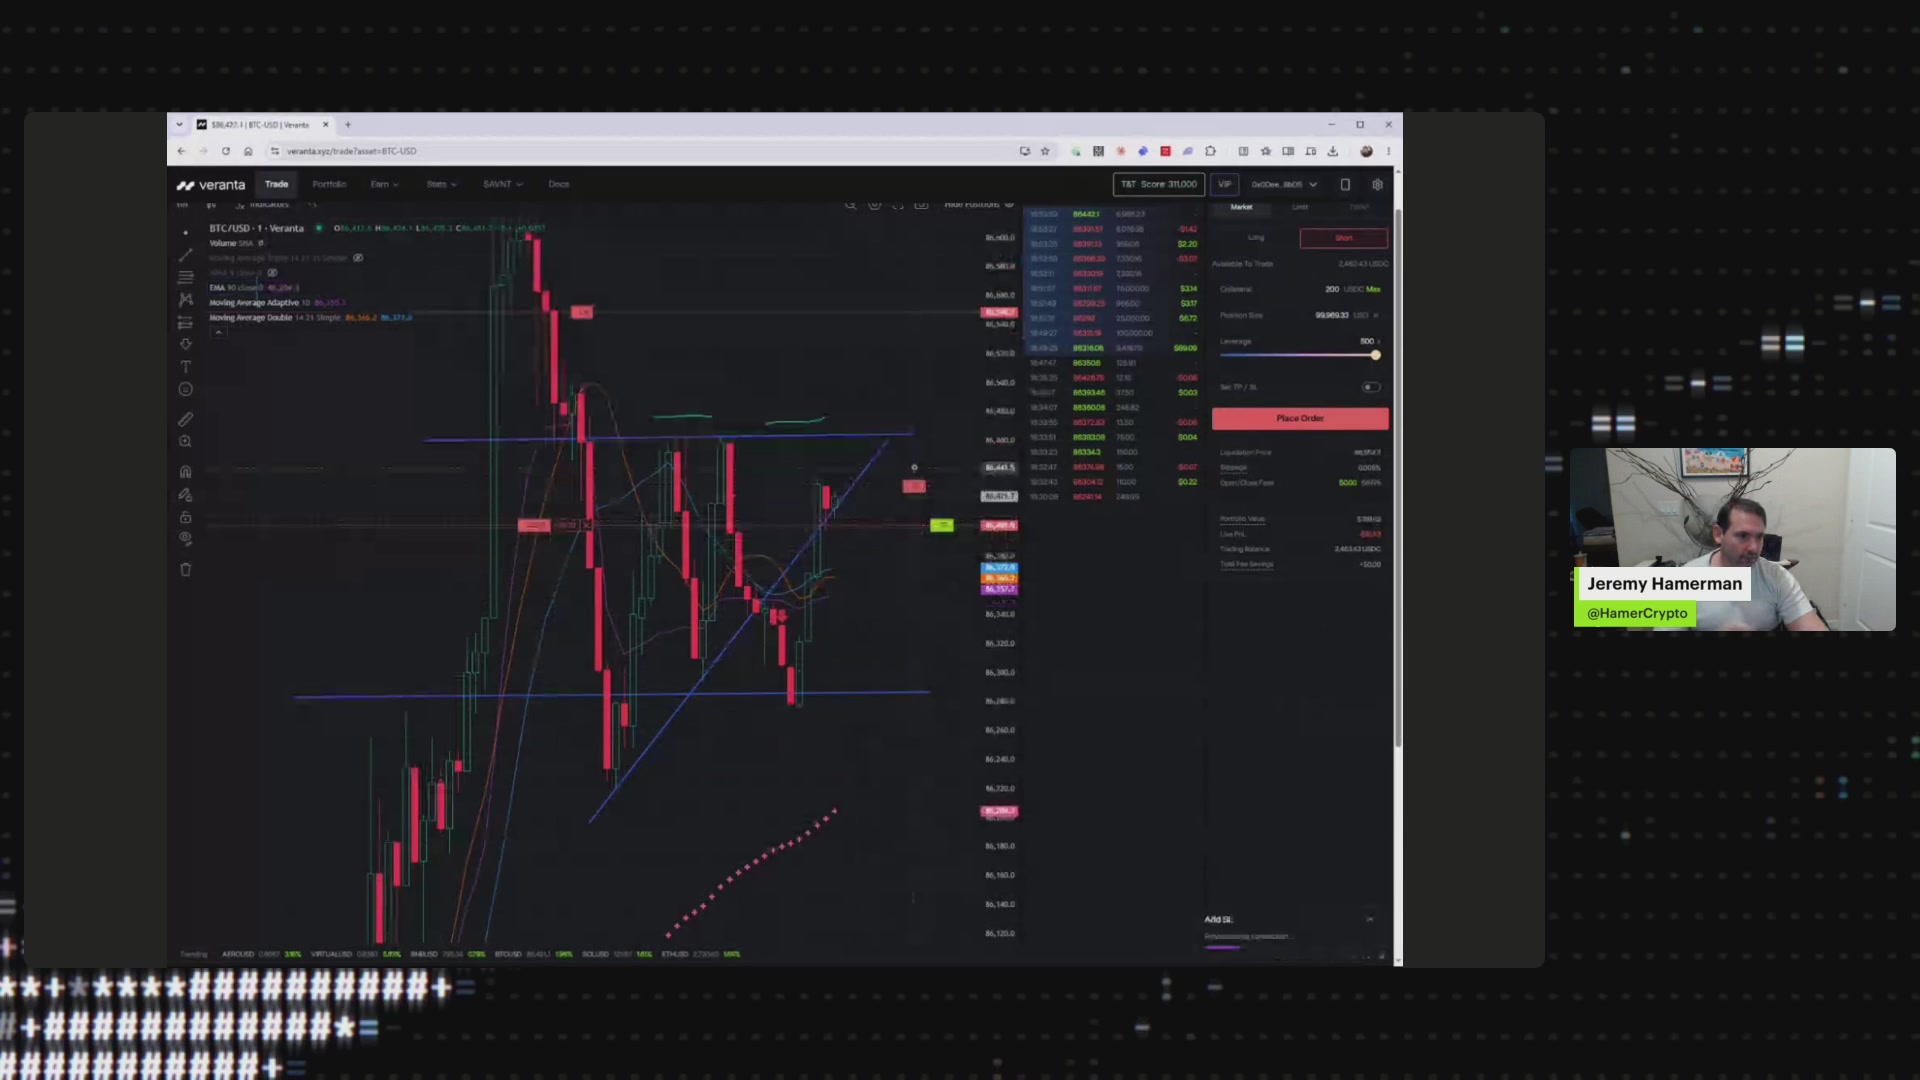Open the emoji icons tool
Screen dimensions: 1920x1080
point(185,389)
